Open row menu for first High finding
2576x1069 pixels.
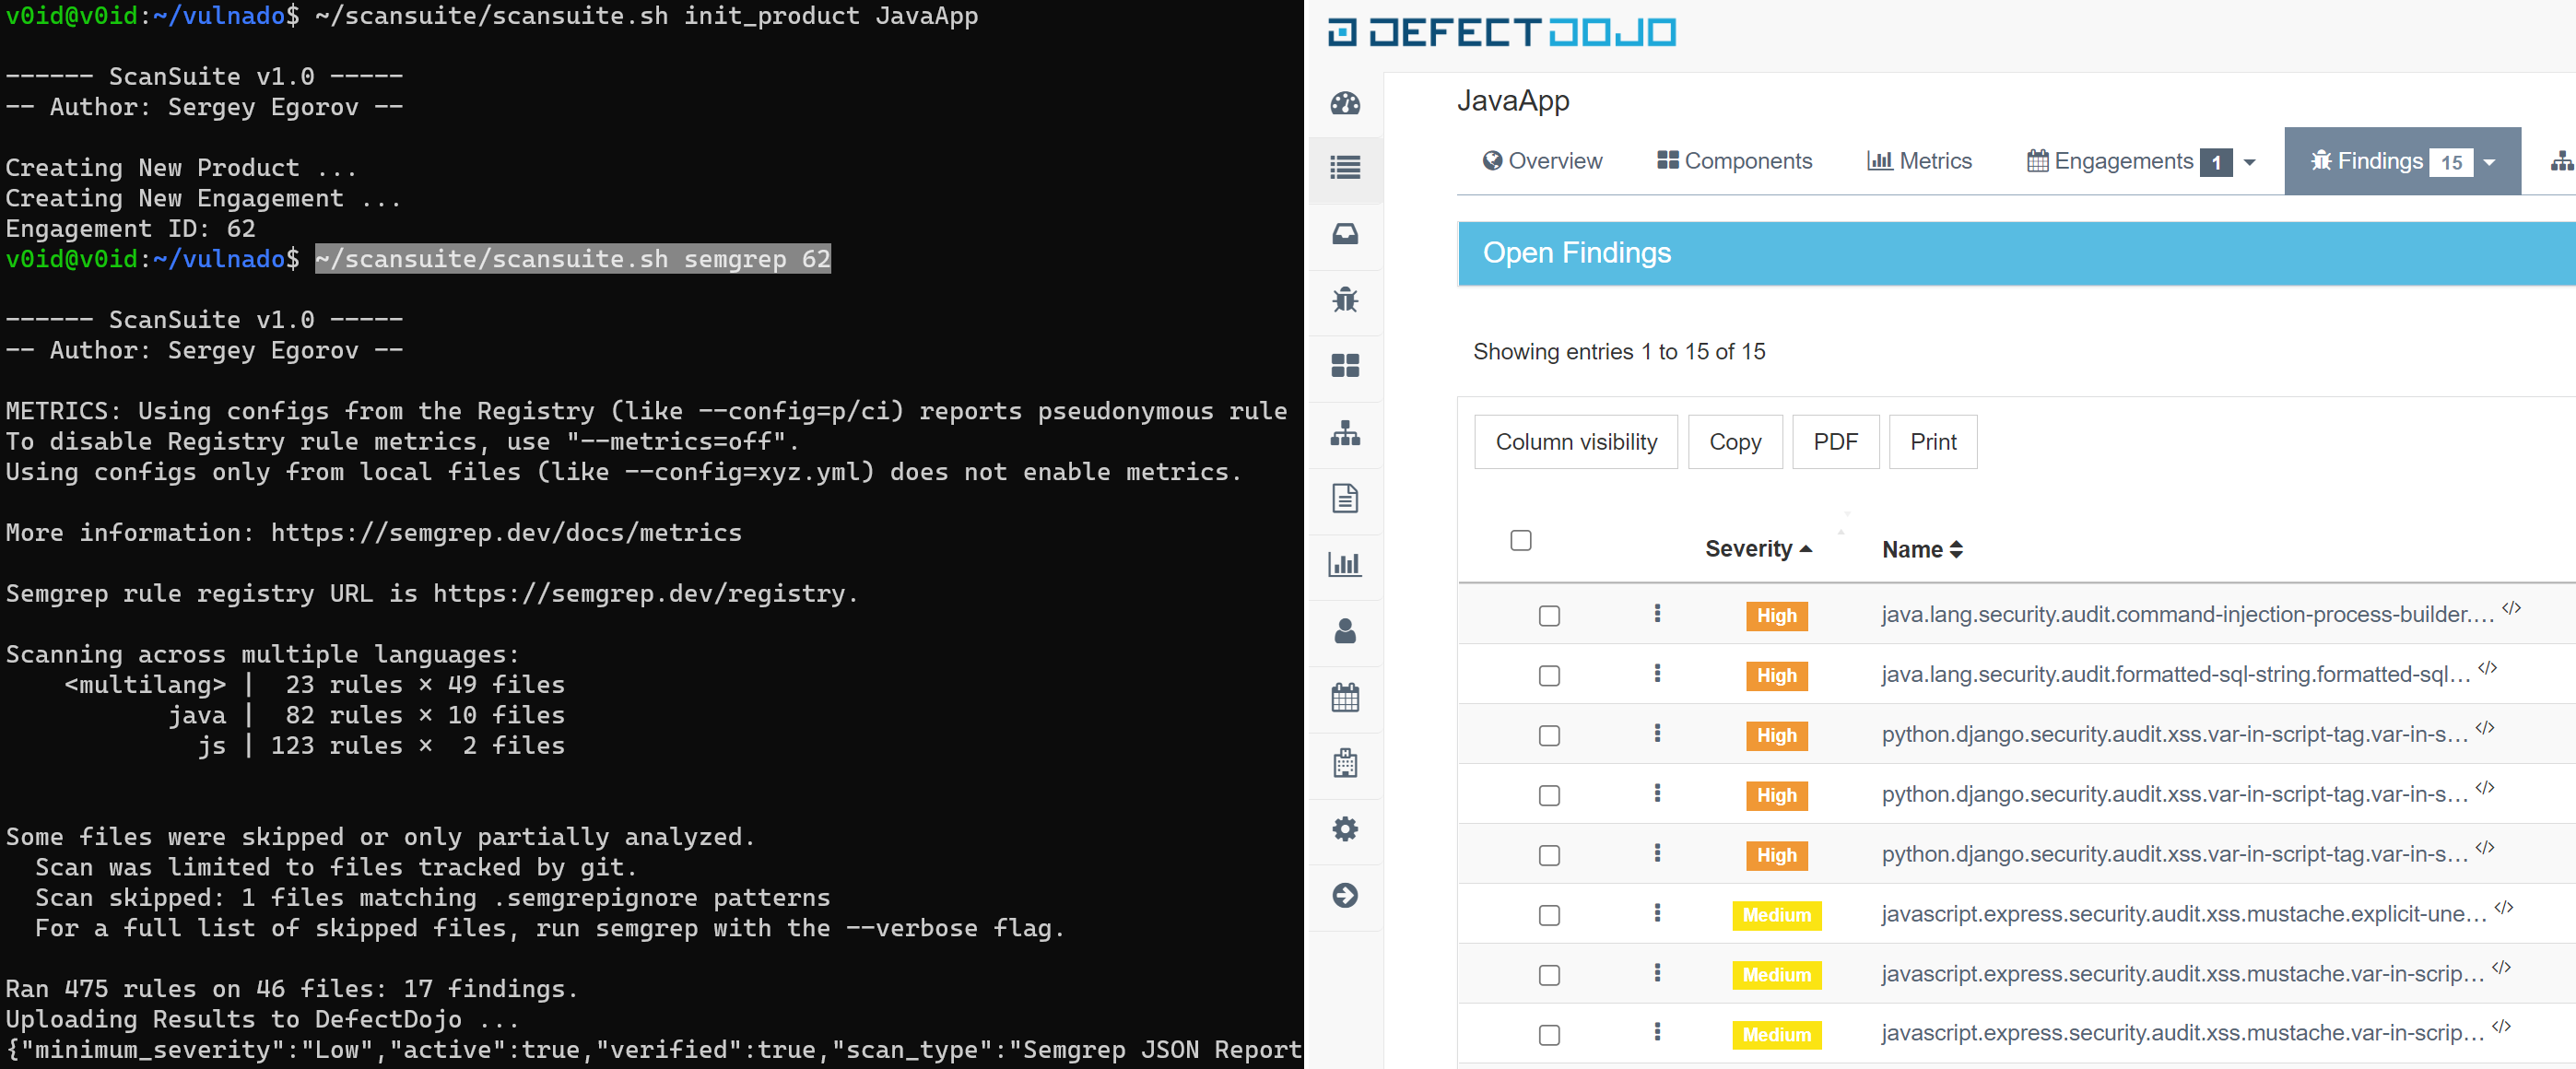(x=1657, y=614)
